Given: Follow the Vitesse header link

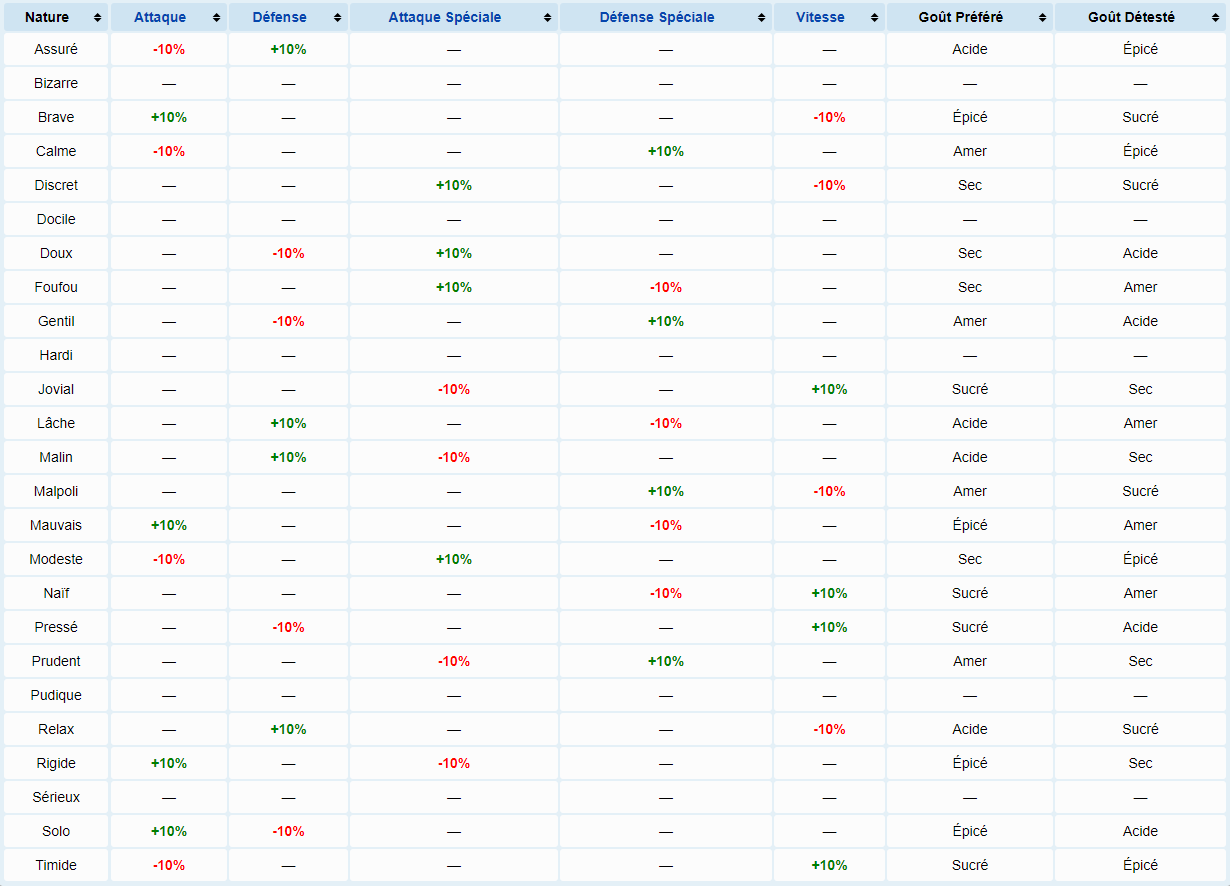Looking at the screenshot, I should (820, 18).
